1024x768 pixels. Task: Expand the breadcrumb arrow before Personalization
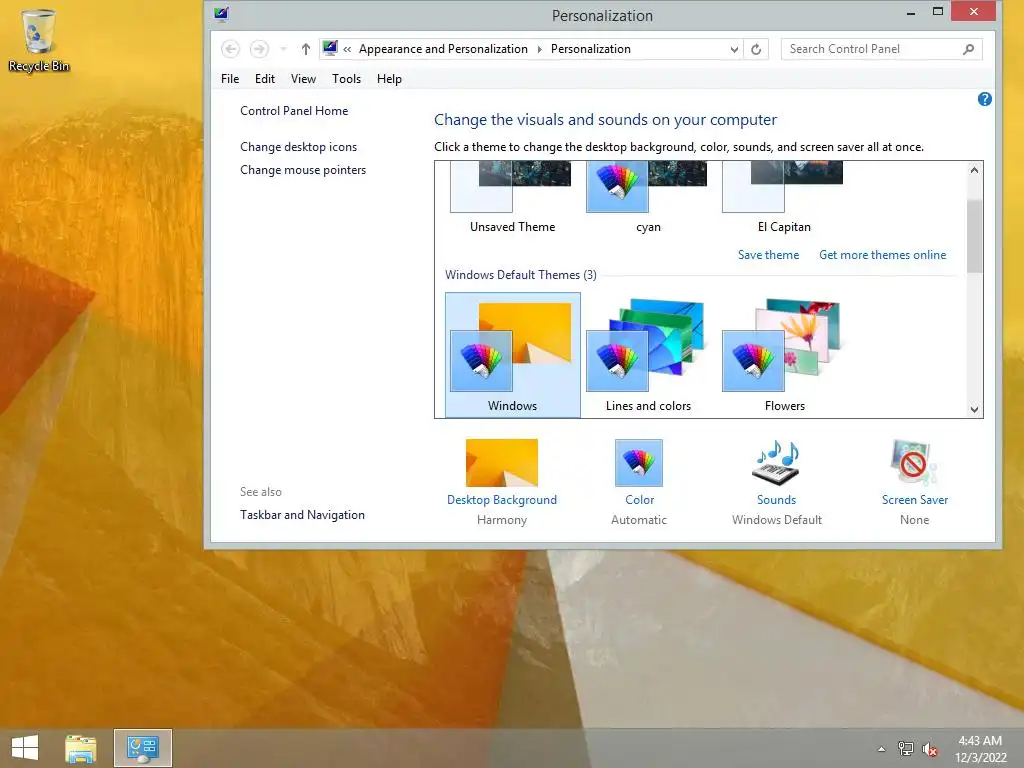click(x=539, y=49)
